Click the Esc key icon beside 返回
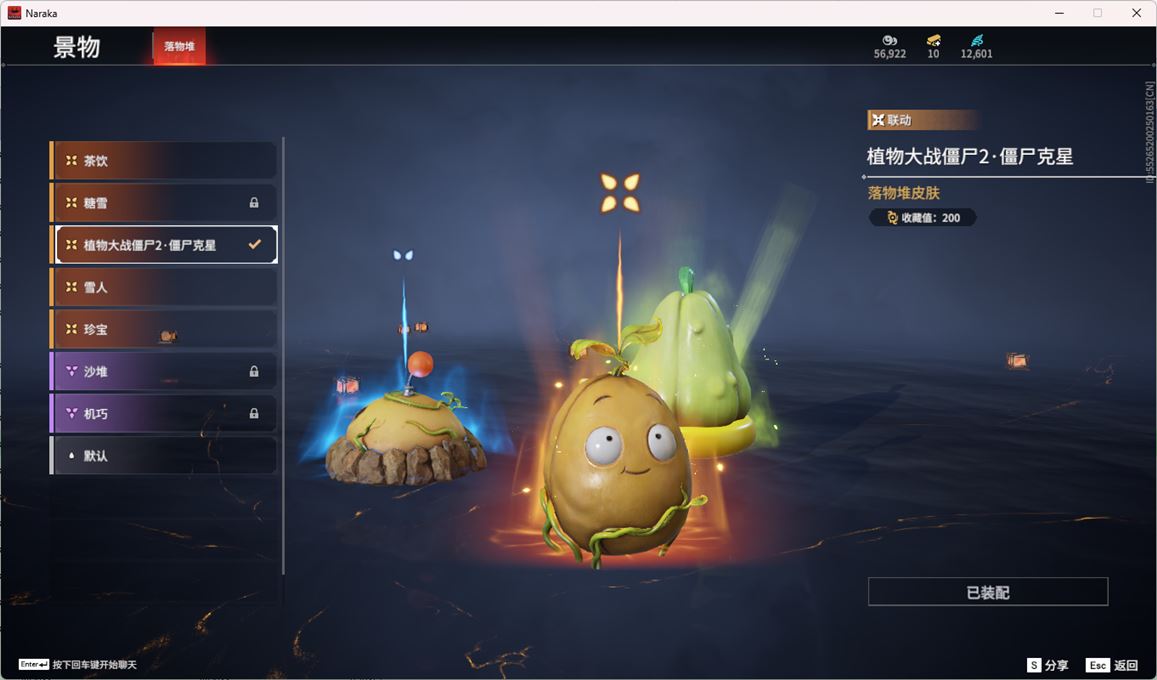The image size is (1157, 680). point(1097,665)
